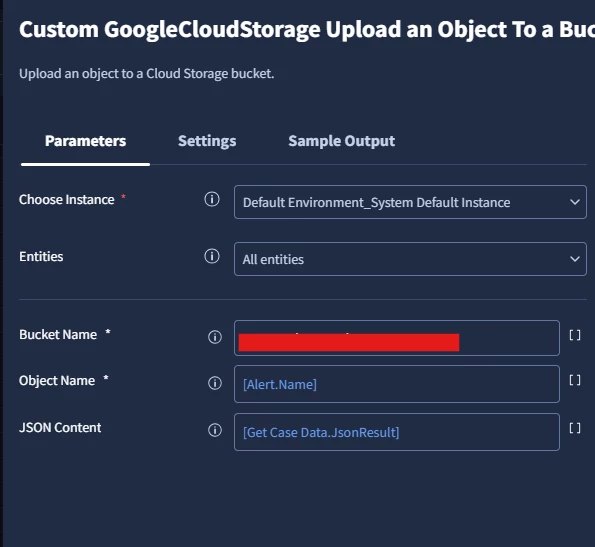Show info tooltip for Choose Instance
Screen dimensions: 595x547
[212, 199]
